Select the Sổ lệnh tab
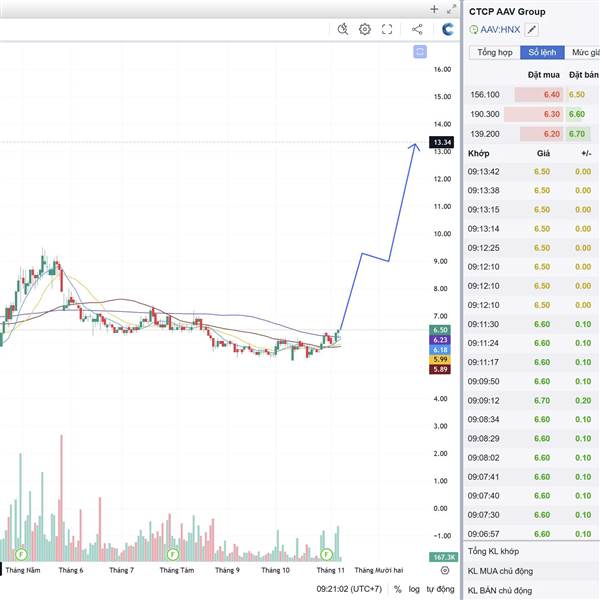This screenshot has width=600, height=600. pyautogui.click(x=542, y=52)
